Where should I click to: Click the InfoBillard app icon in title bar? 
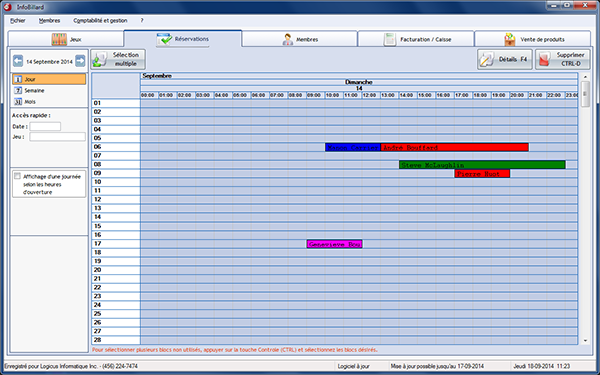[x=7, y=7]
